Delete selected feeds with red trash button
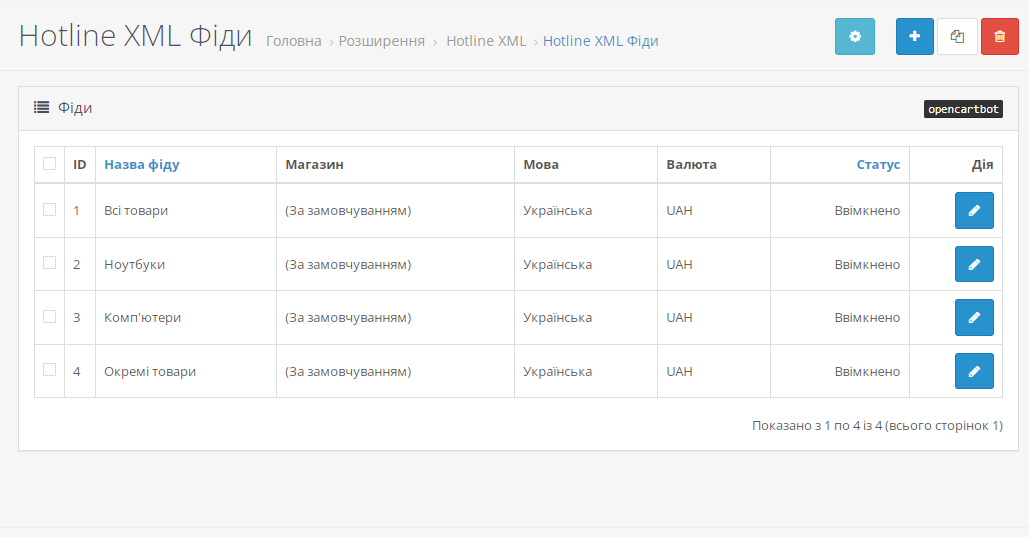This screenshot has height=537, width=1029. tap(999, 36)
